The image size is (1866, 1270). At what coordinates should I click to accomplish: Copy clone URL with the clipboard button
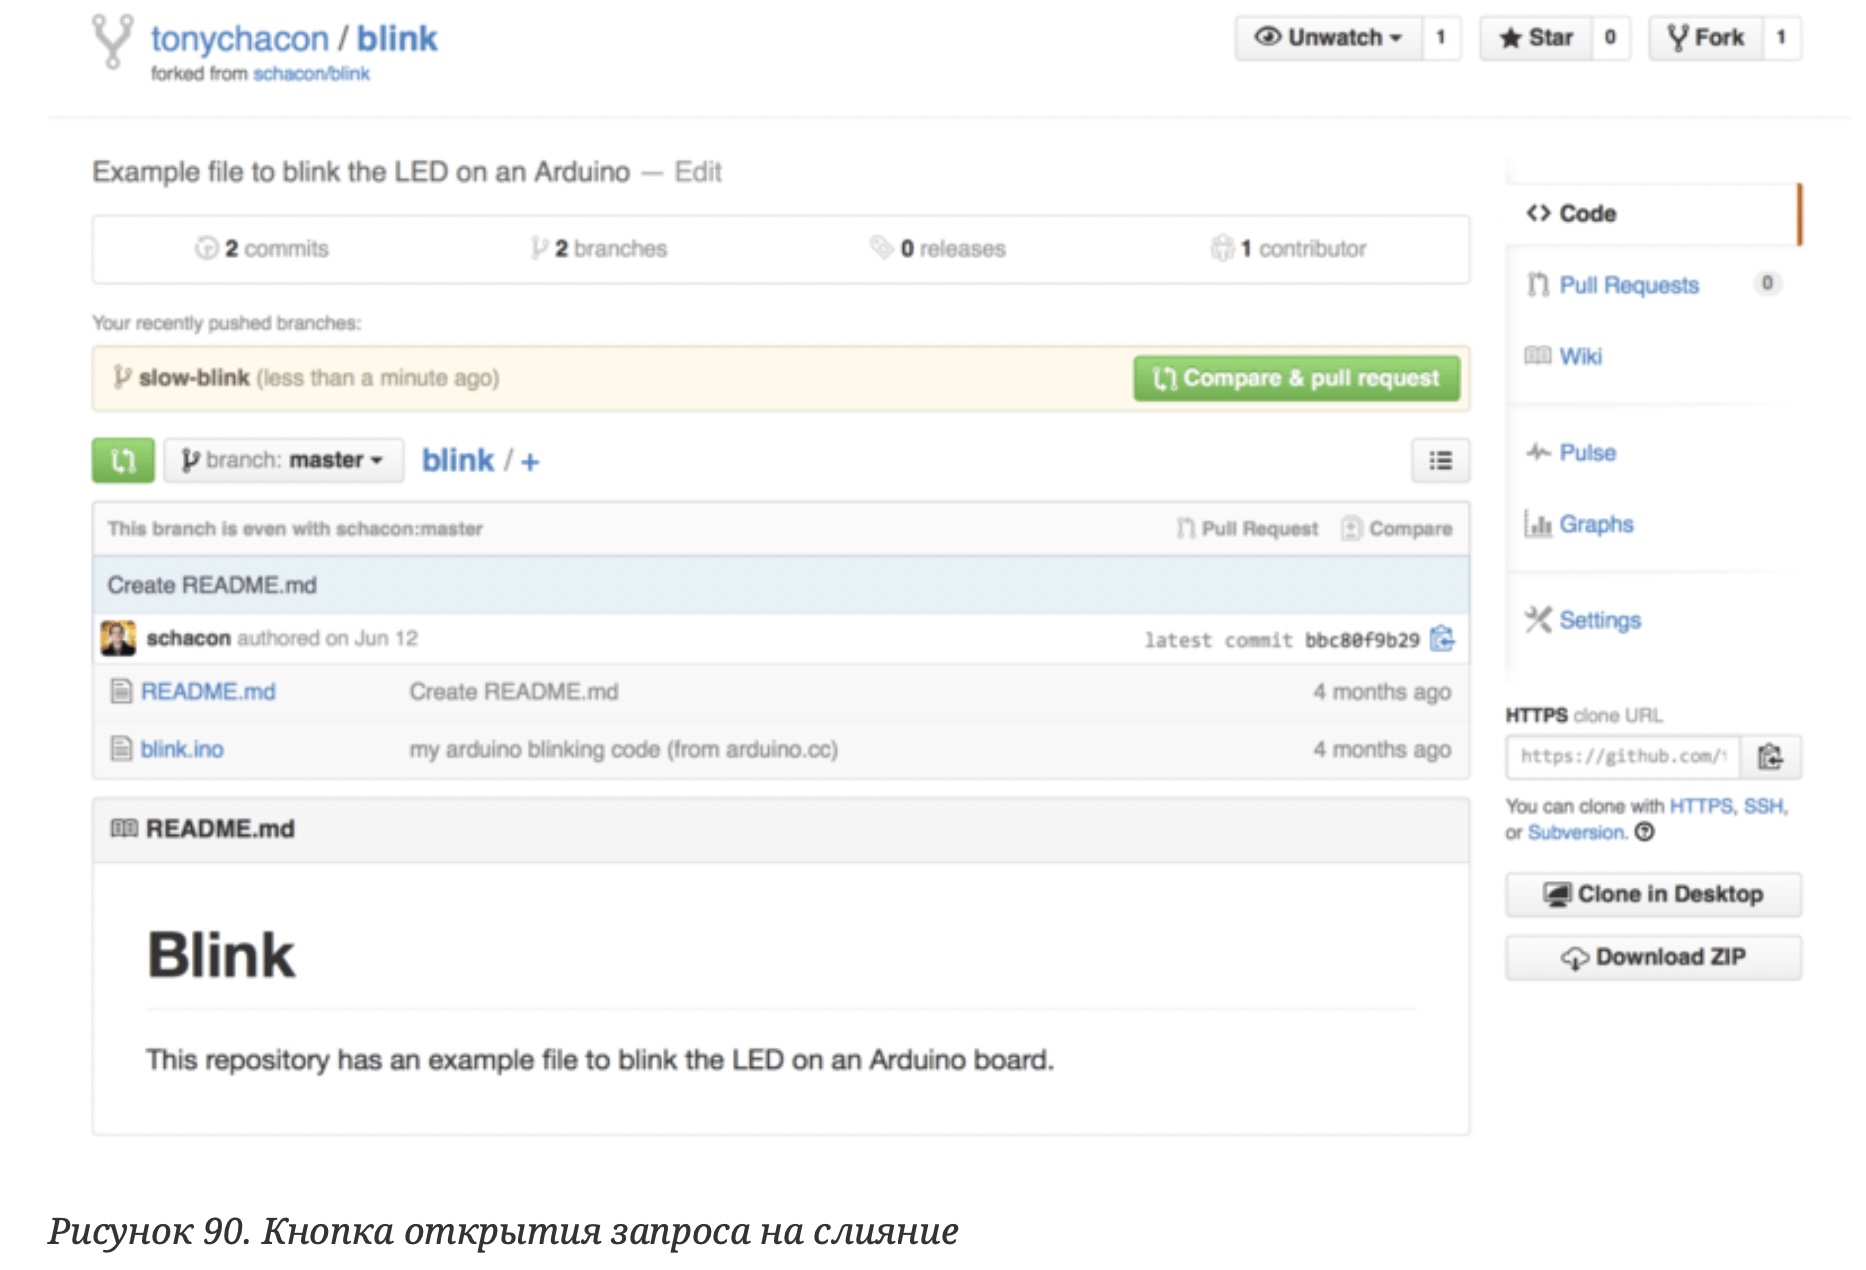[1771, 756]
